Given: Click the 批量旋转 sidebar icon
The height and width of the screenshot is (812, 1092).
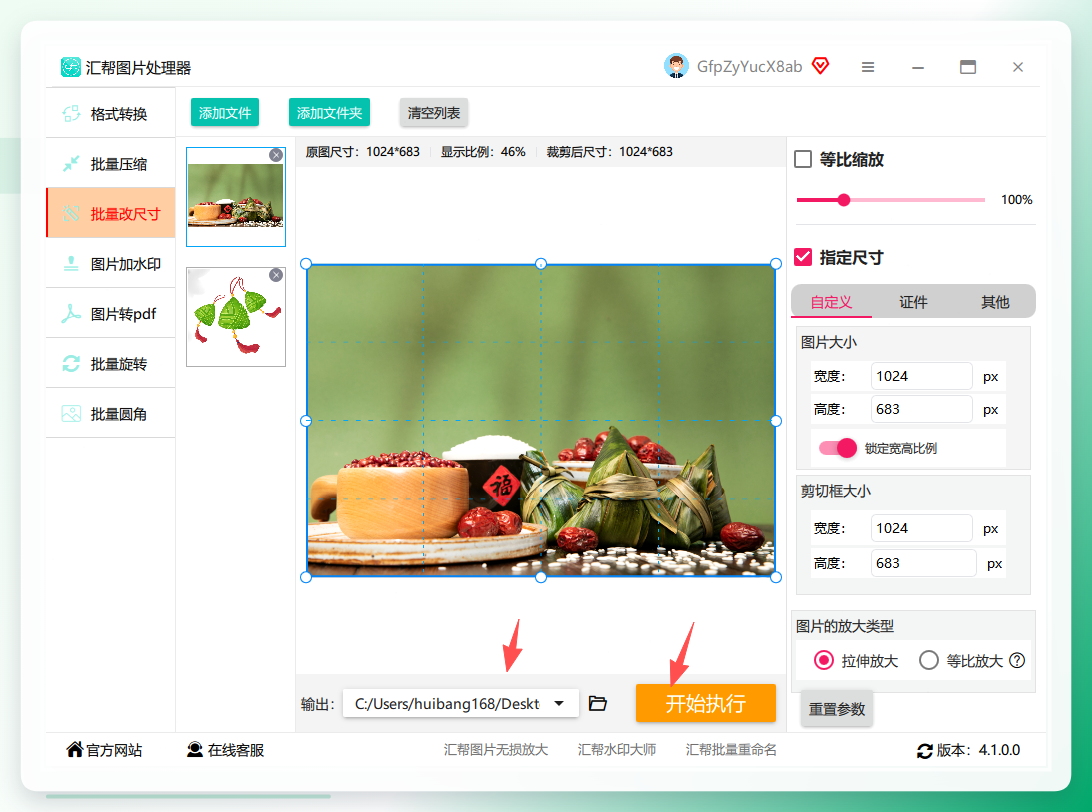Looking at the screenshot, I should 71,364.
